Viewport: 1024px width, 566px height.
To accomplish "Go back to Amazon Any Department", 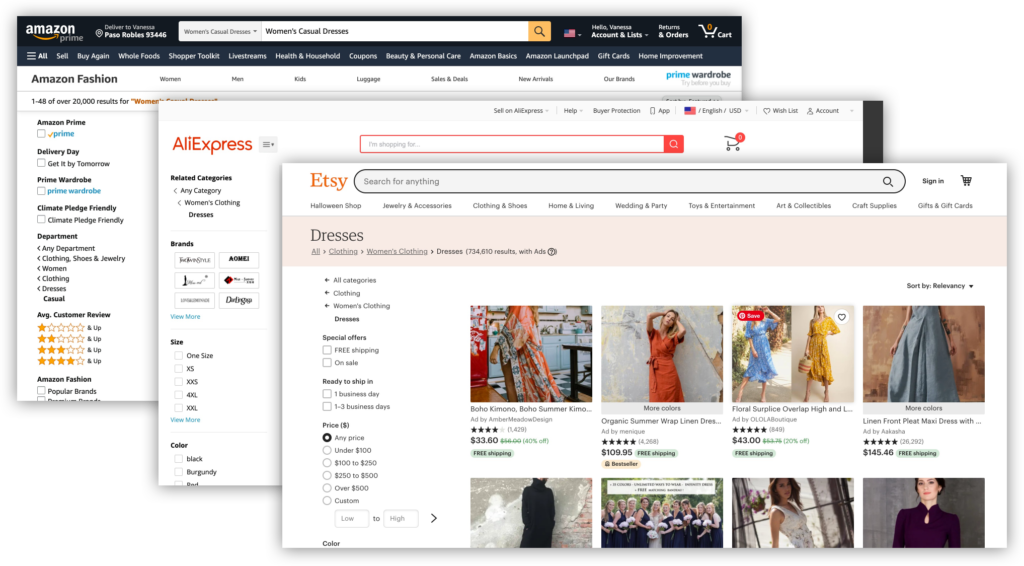I will pos(66,249).
